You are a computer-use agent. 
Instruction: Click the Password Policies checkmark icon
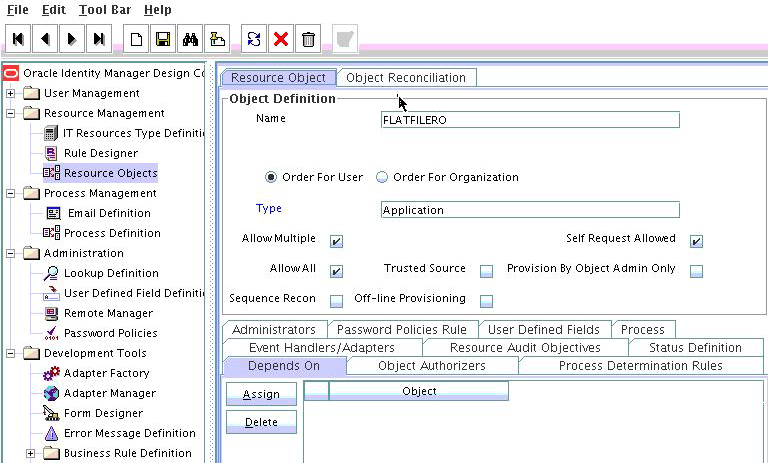51,334
